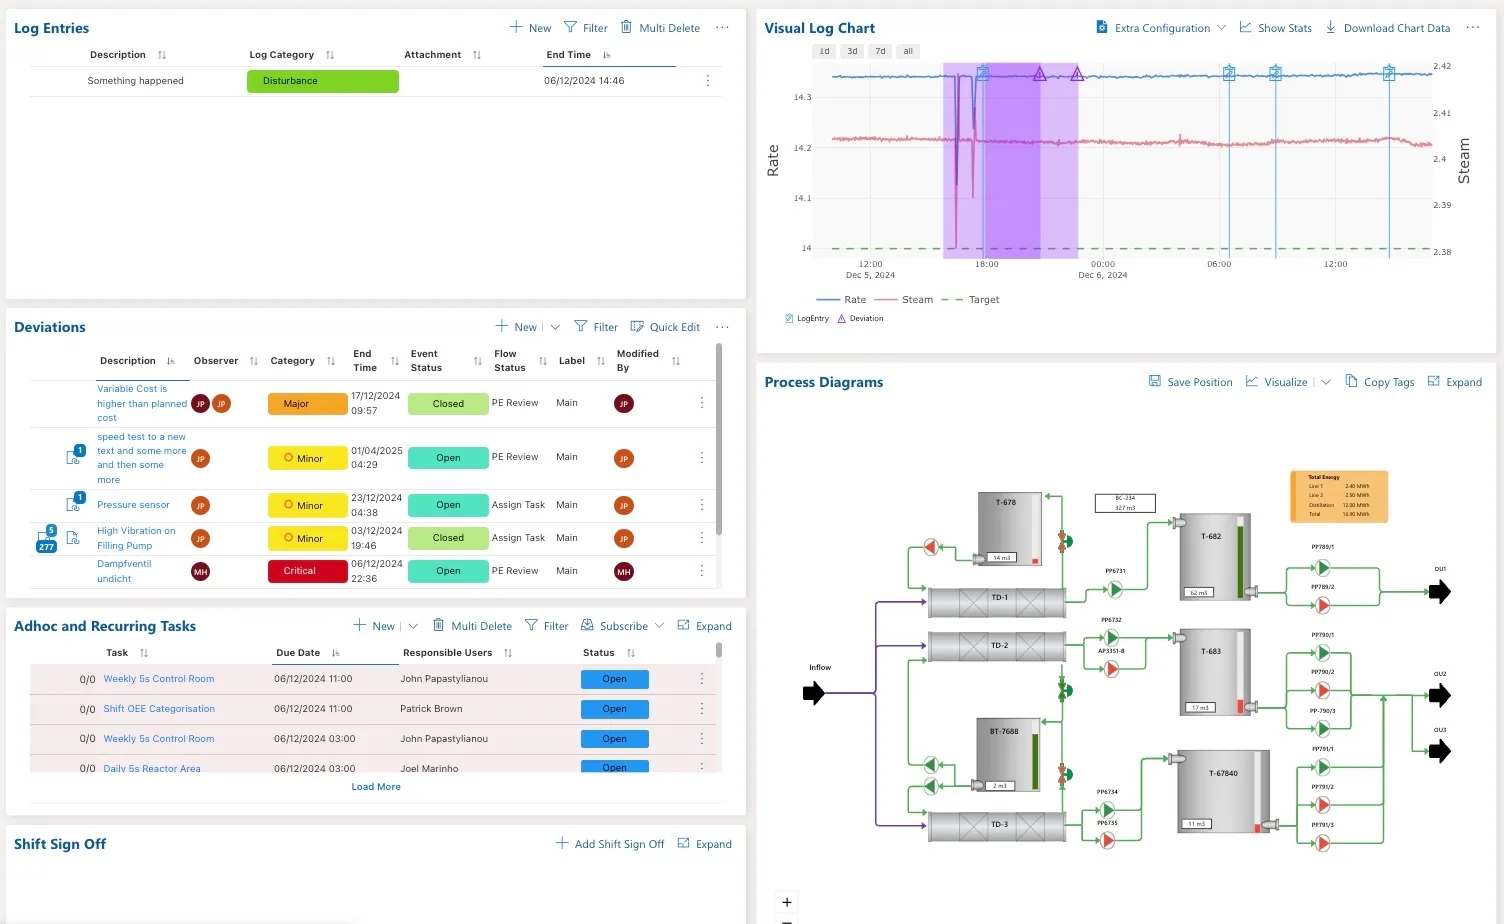Click Add Shift Sign Off
This screenshot has height=924, width=1504.
610,844
